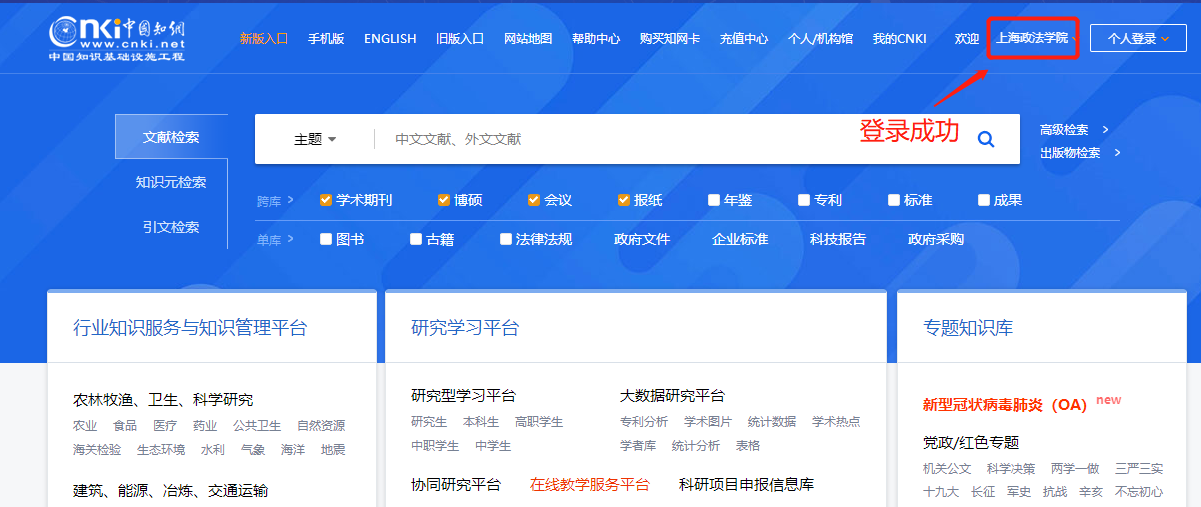Switch to the 知识元检索 tab

171,182
